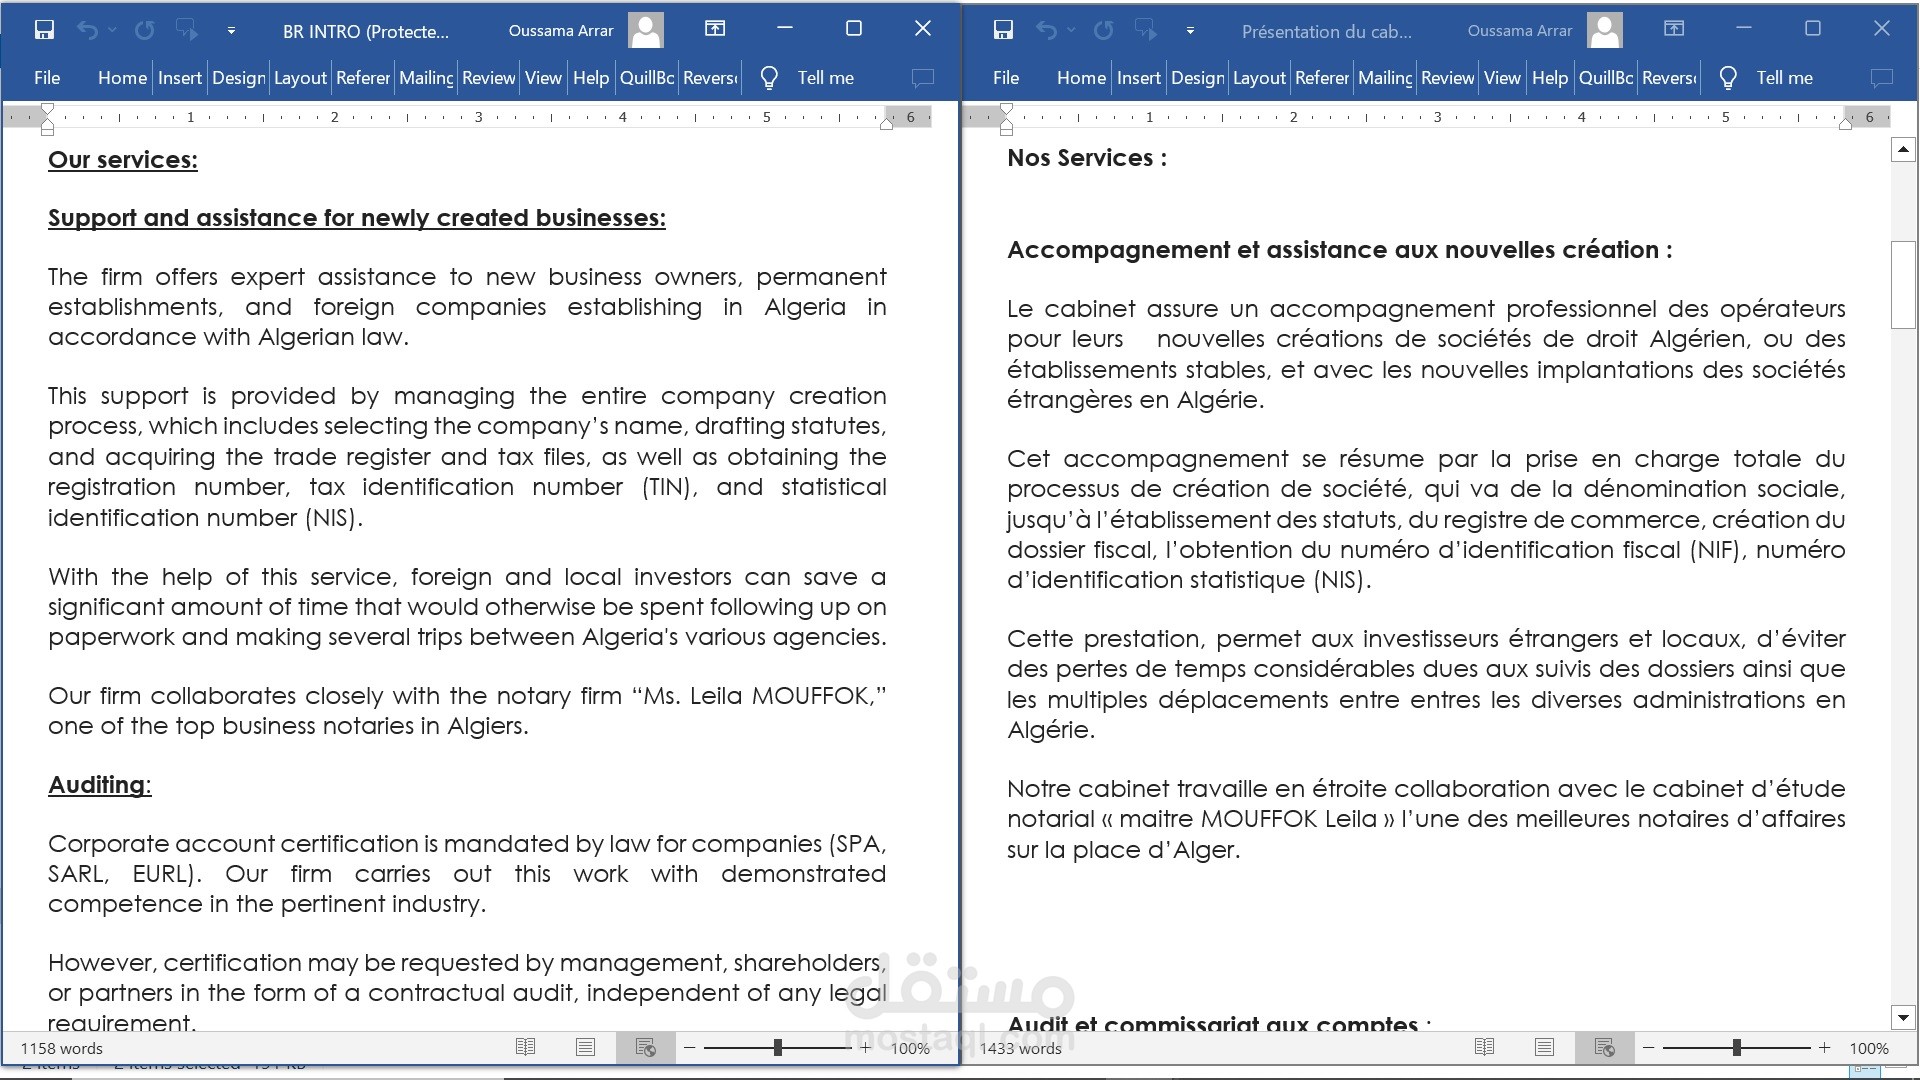Select the Home tab in the Présentation window

[x=1081, y=78]
